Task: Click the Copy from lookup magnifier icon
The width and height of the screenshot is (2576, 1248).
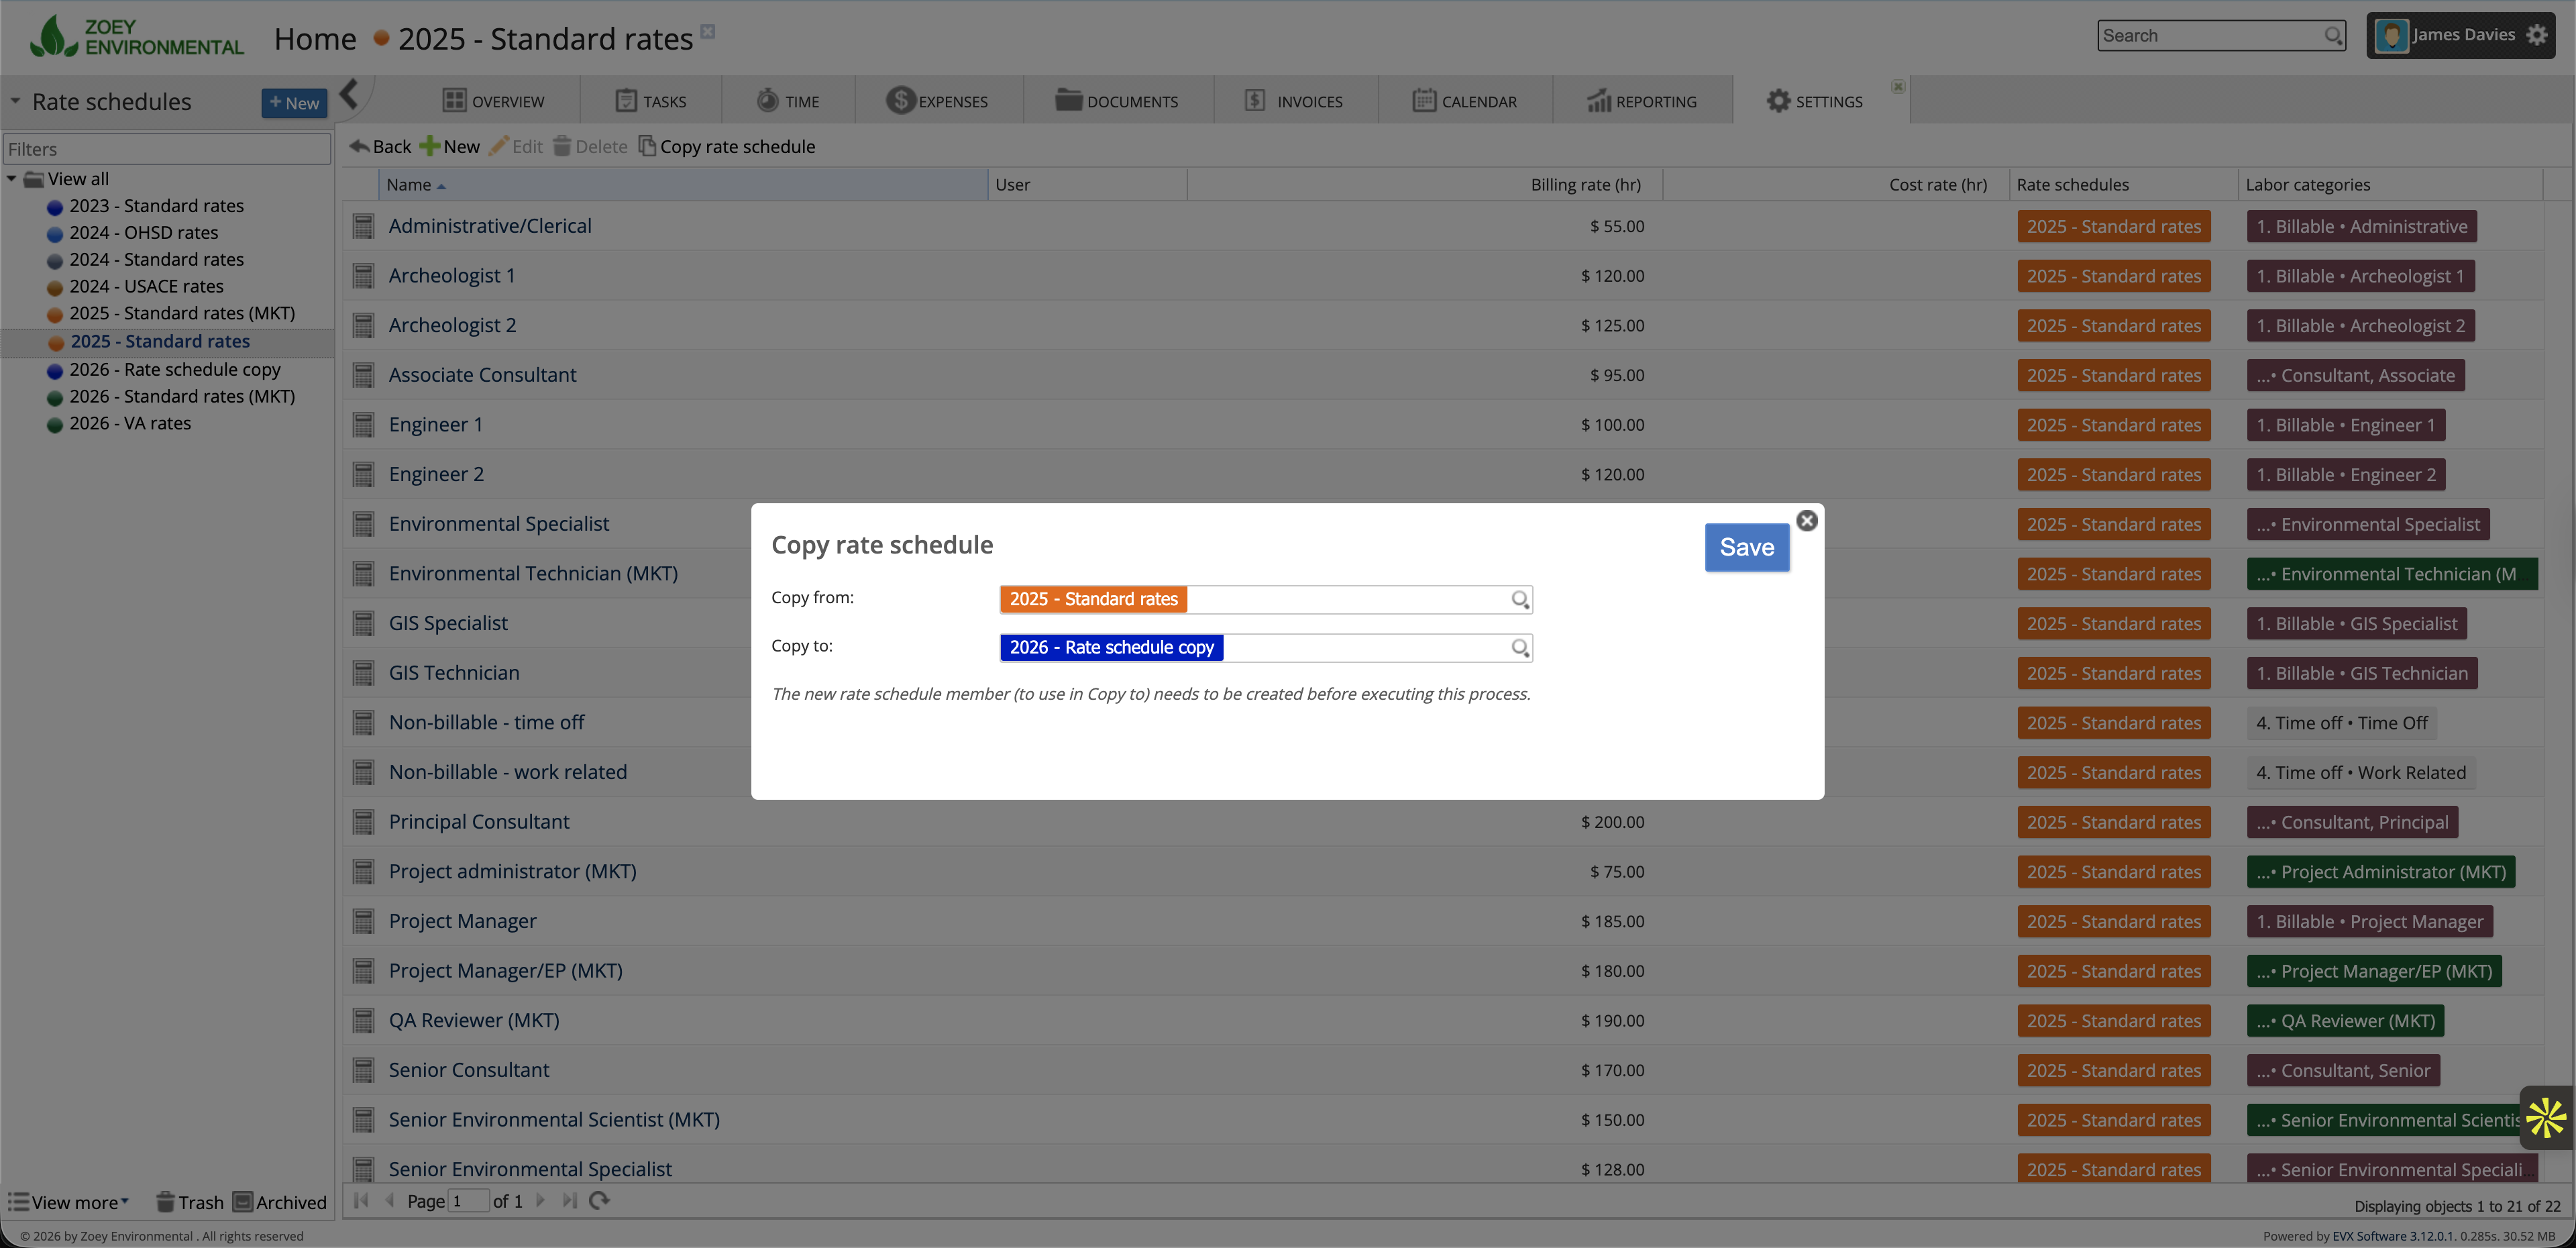Action: click(1519, 599)
